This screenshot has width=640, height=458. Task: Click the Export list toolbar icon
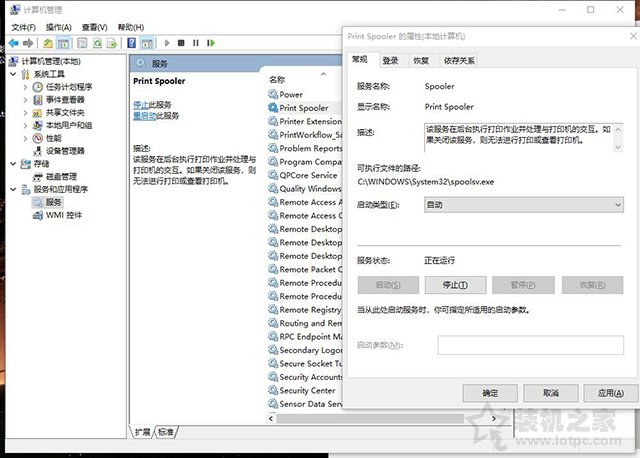point(112,43)
